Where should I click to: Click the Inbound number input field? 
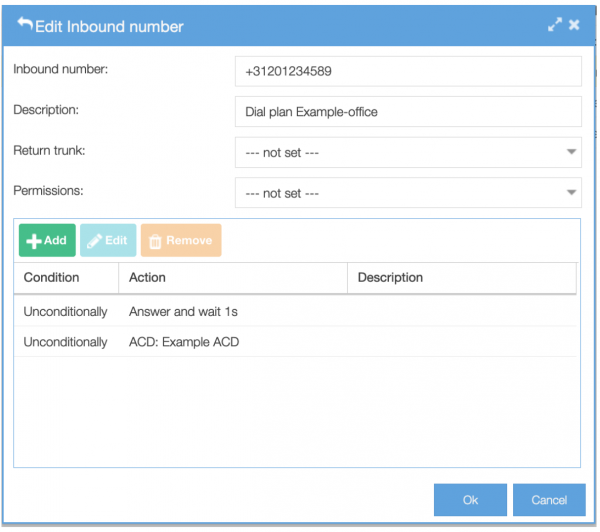[408, 71]
